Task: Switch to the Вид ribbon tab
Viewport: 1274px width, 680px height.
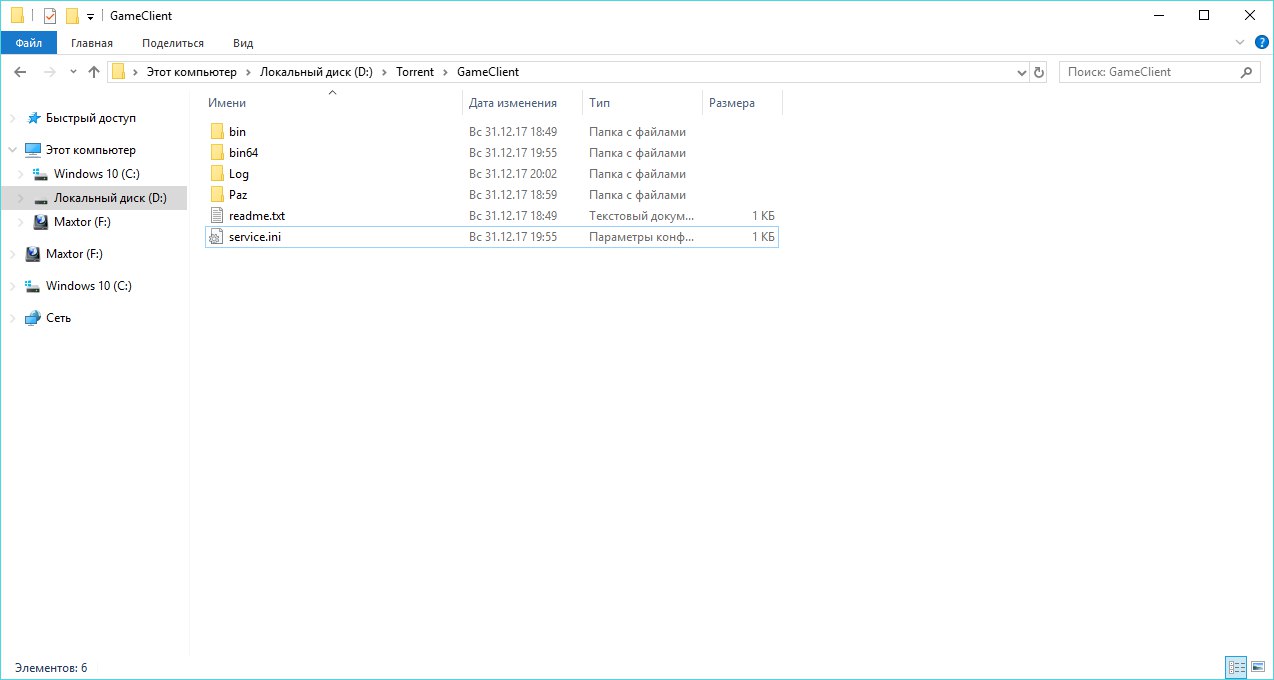Action: coord(243,43)
